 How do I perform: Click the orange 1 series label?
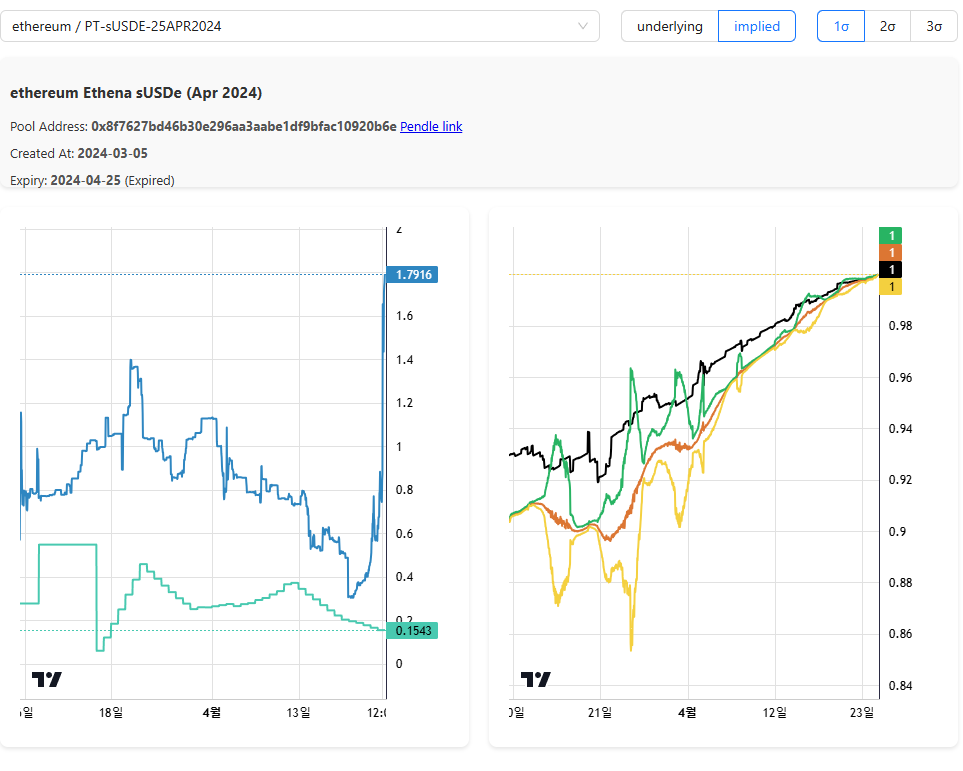pos(891,252)
